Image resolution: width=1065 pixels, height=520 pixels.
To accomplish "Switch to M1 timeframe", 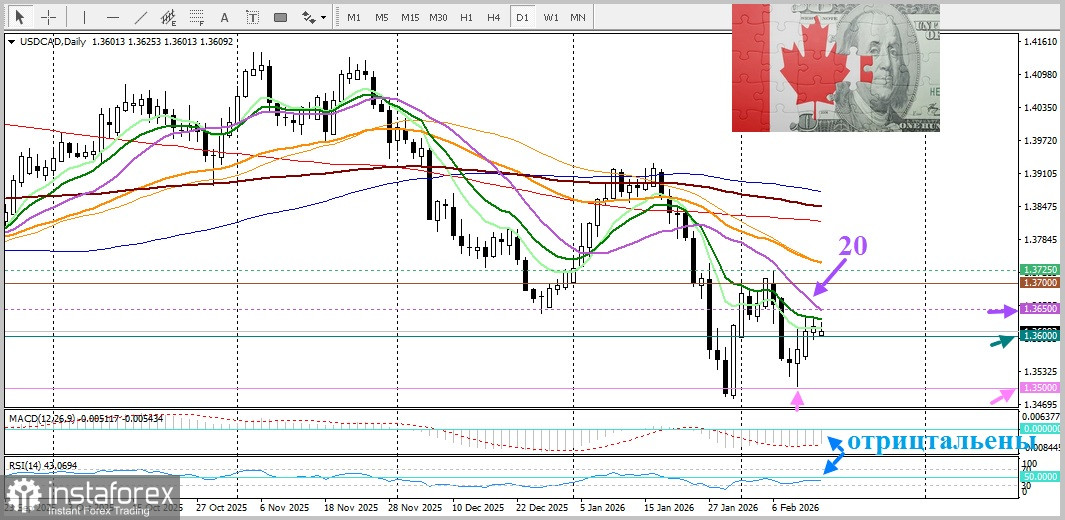I will [354, 17].
